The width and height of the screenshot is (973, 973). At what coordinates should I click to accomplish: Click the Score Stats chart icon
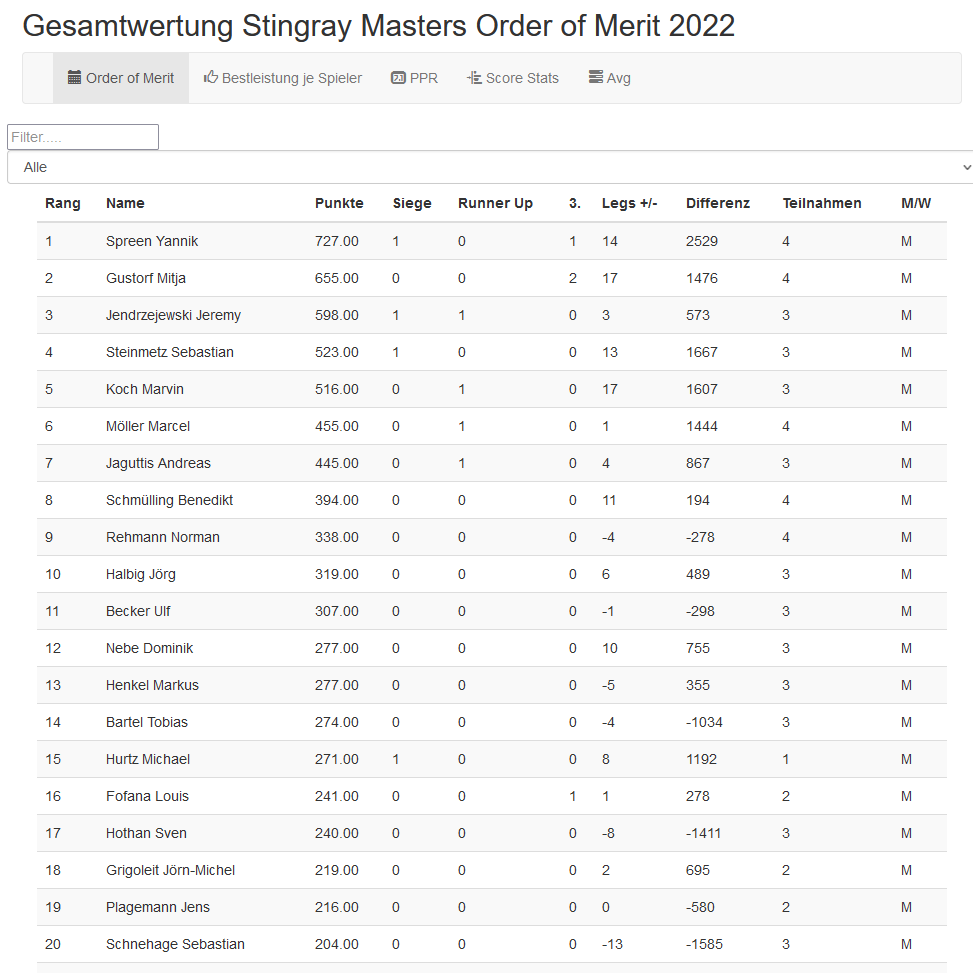click(474, 78)
